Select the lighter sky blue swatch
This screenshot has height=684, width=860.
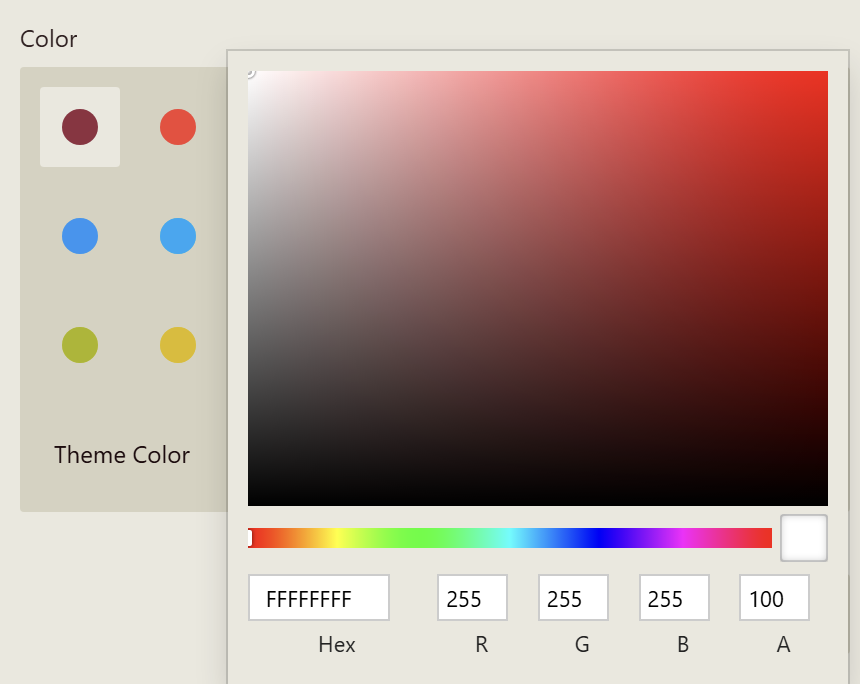click(x=178, y=236)
